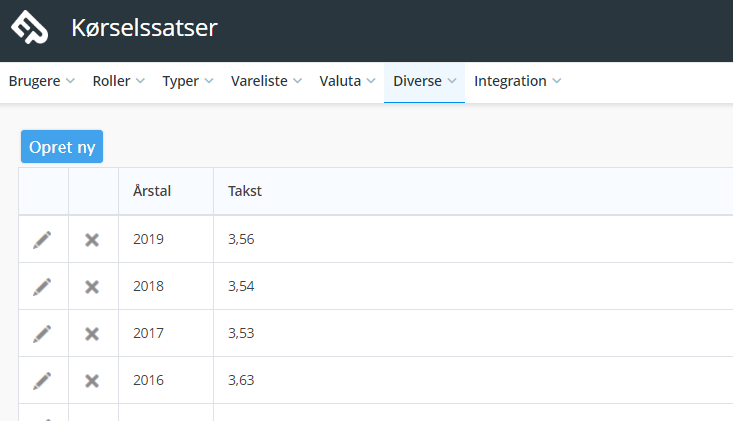This screenshot has height=421, width=733.
Task: Edit the 2019 rate with pencil icon
Action: click(x=42, y=240)
